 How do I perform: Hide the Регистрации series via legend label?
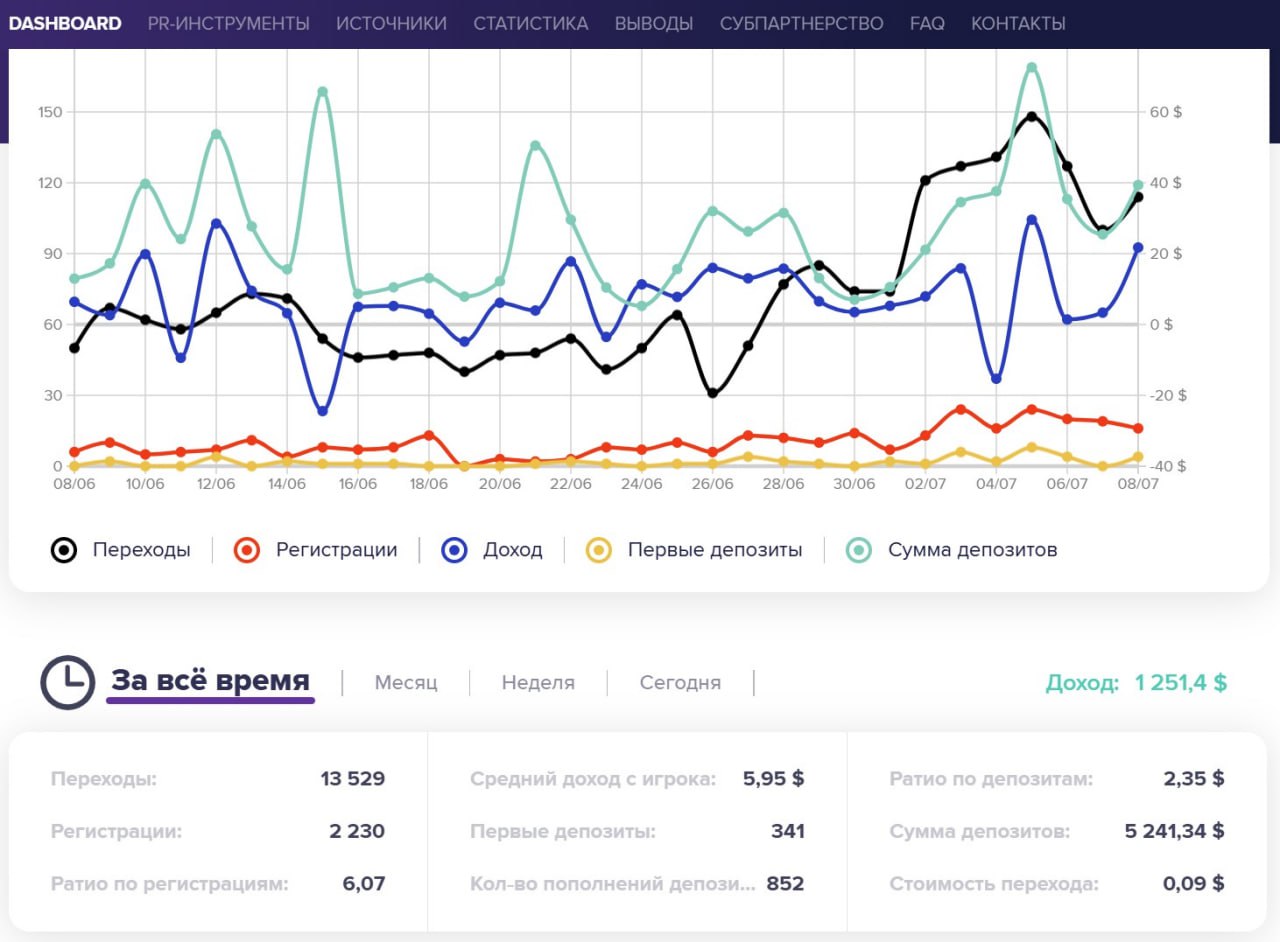[x=336, y=550]
